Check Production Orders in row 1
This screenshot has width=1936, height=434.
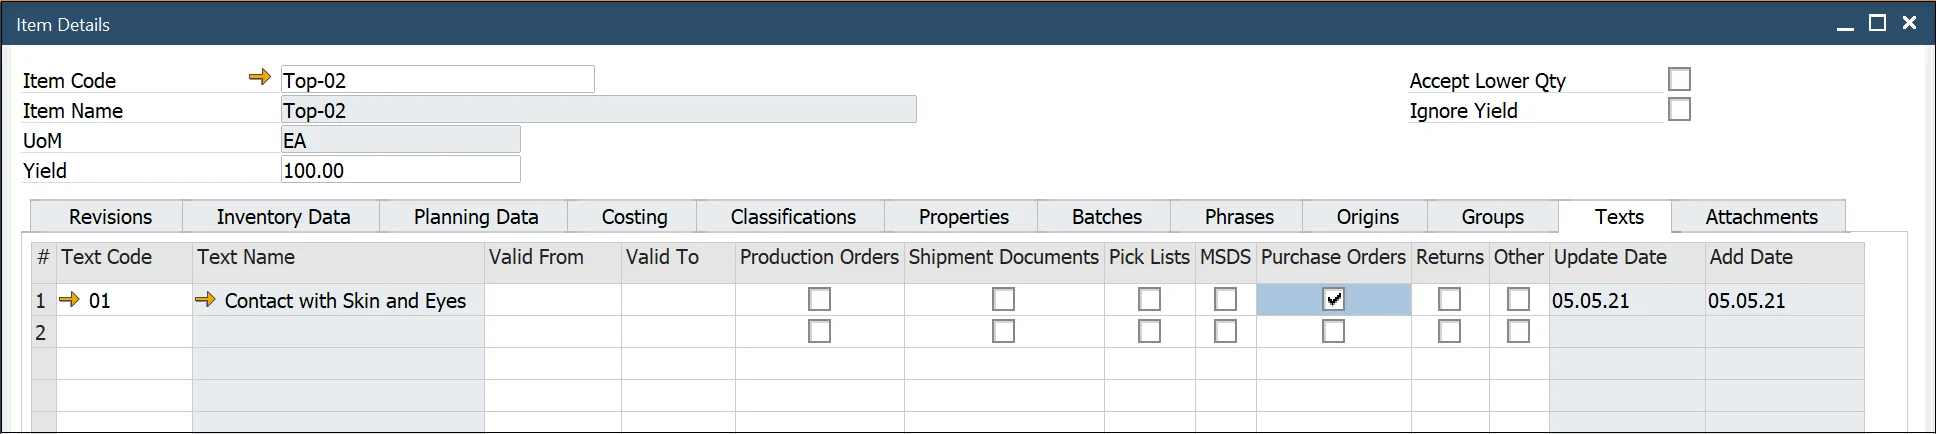coord(819,299)
